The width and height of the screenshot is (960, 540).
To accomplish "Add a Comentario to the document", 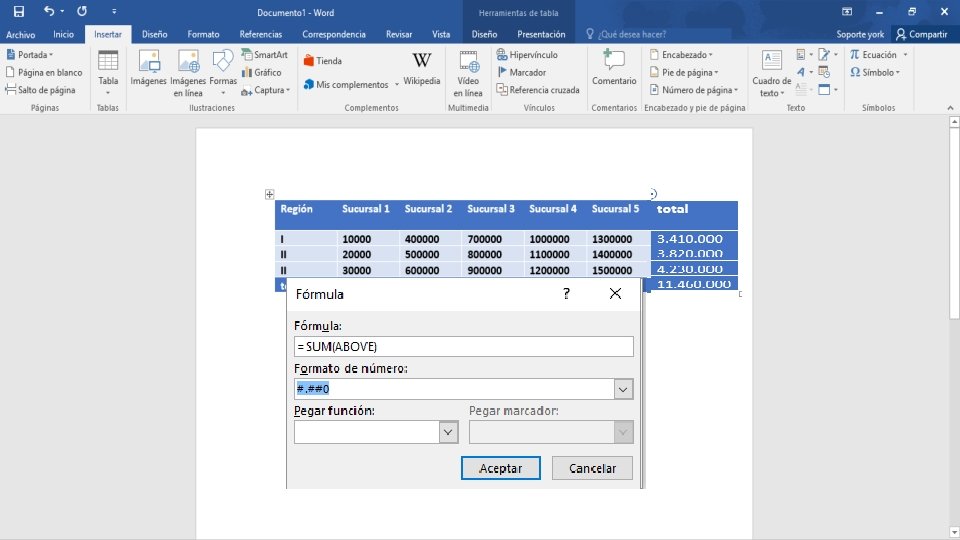I will (614, 68).
